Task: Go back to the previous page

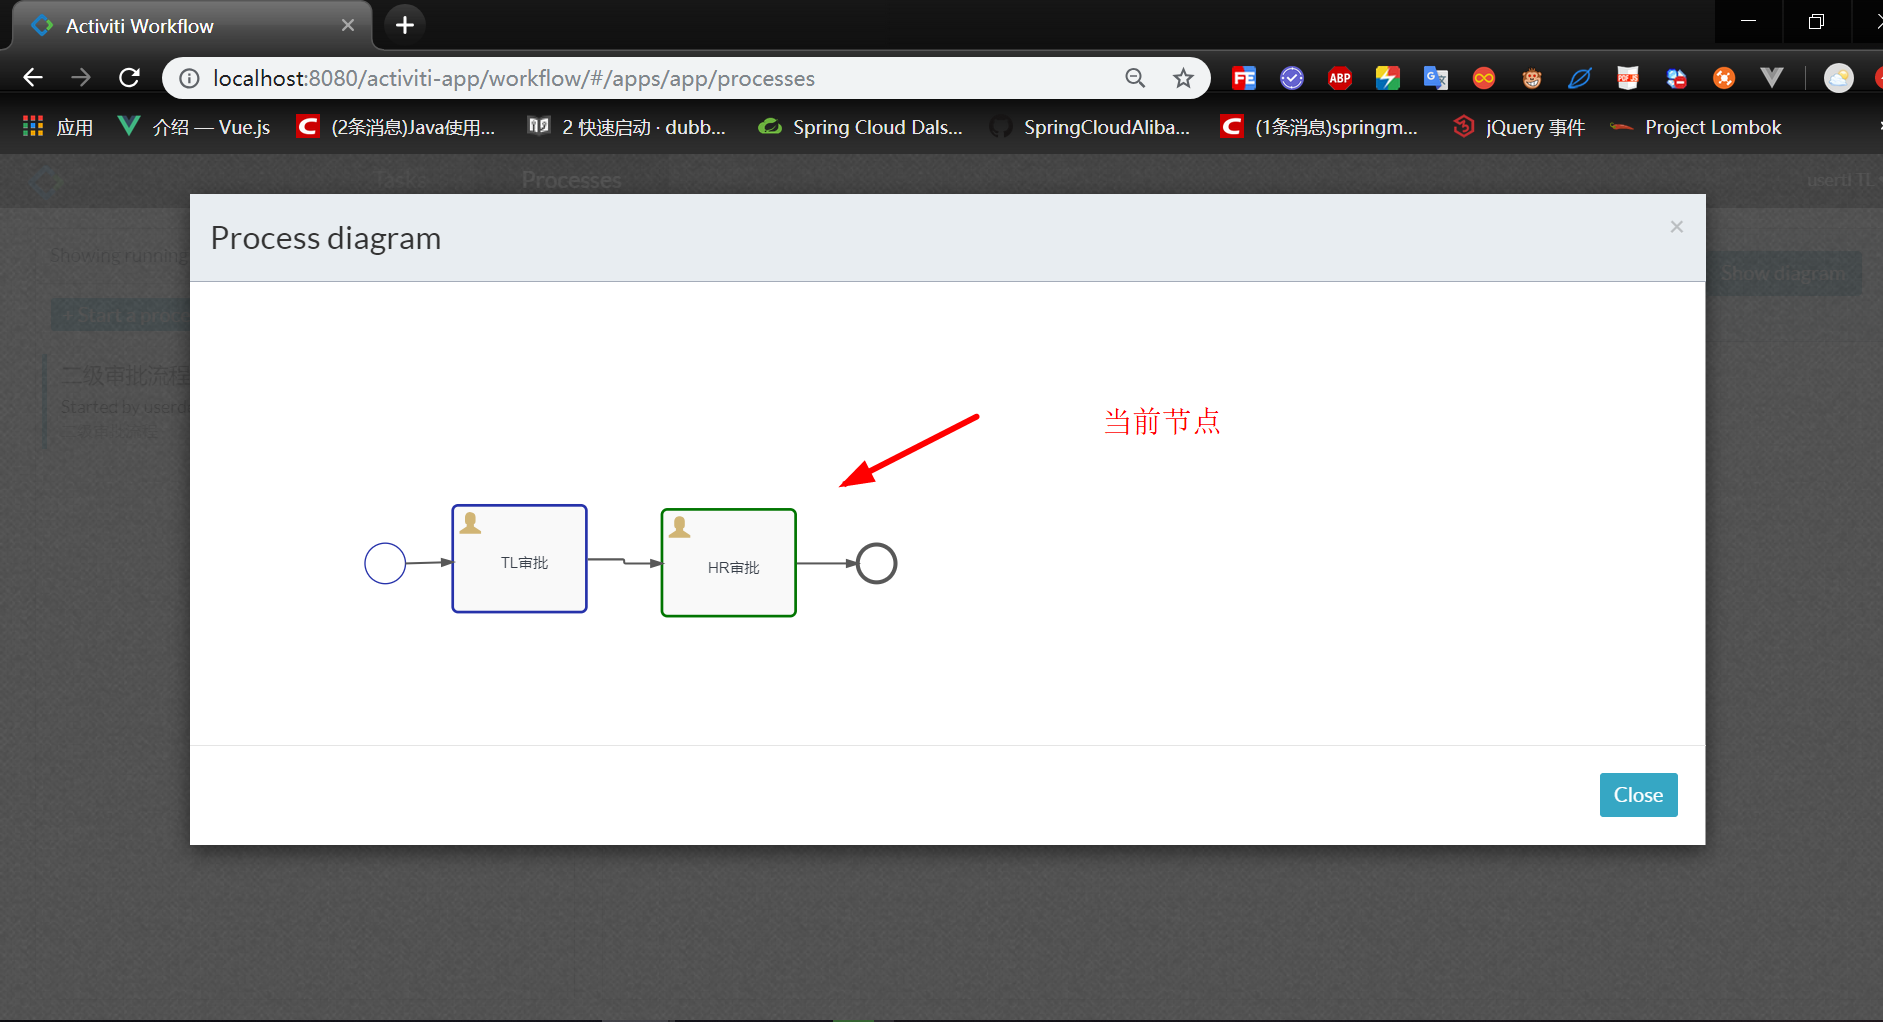Action: pyautogui.click(x=33, y=78)
